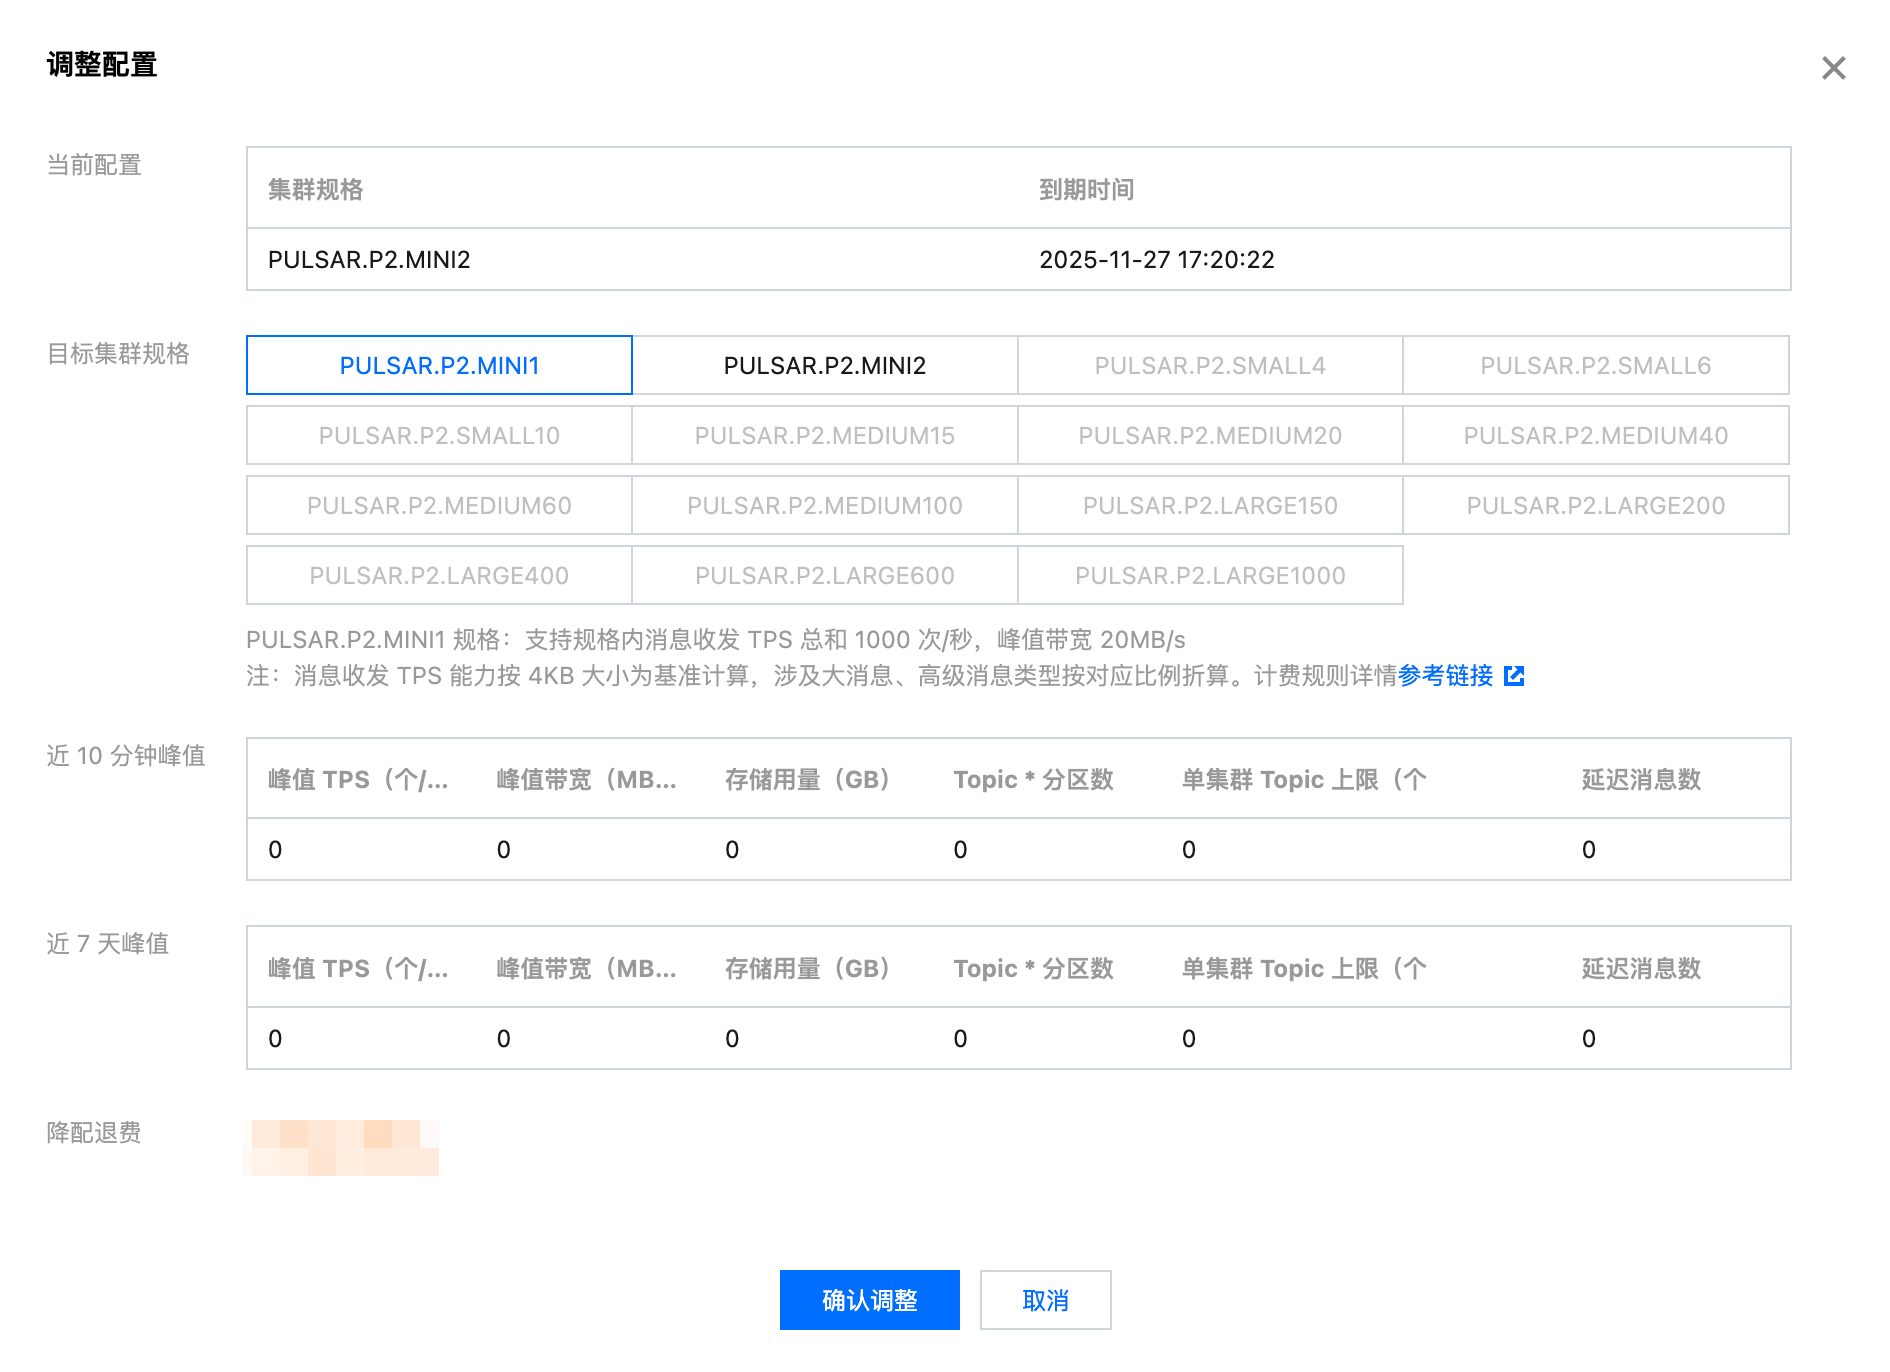This screenshot has width=1890, height=1372.
Task: Select the PULSAR.P2.MINI1 cluster spec
Action: click(439, 366)
